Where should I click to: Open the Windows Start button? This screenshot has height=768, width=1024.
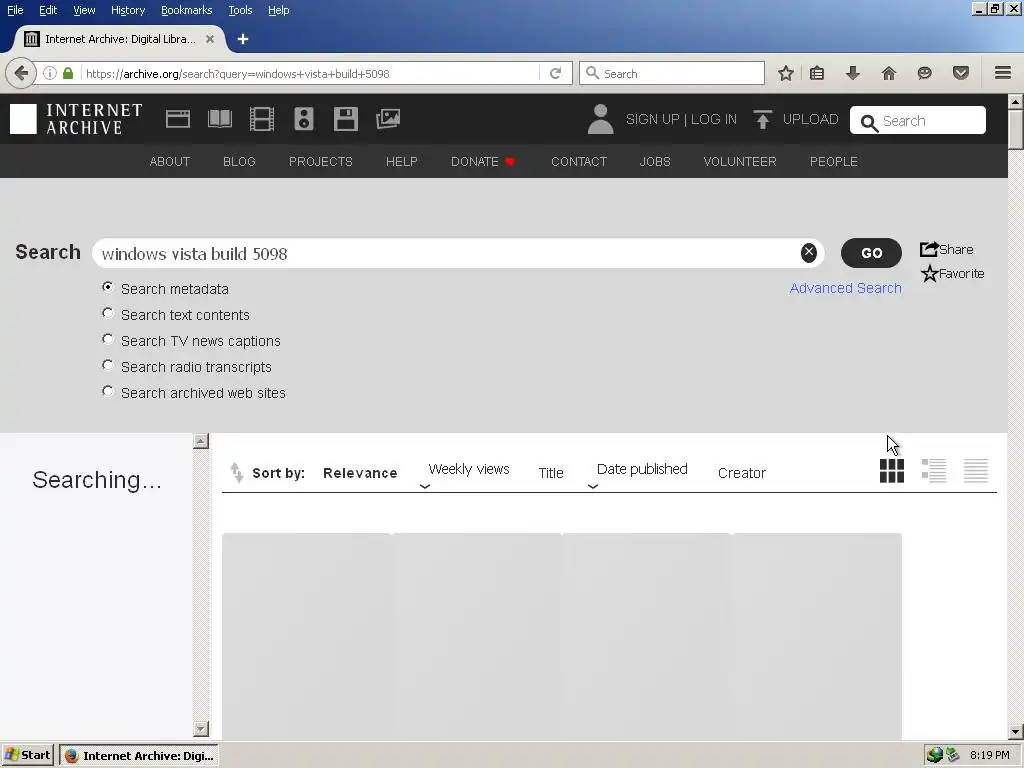pyautogui.click(x=27, y=755)
